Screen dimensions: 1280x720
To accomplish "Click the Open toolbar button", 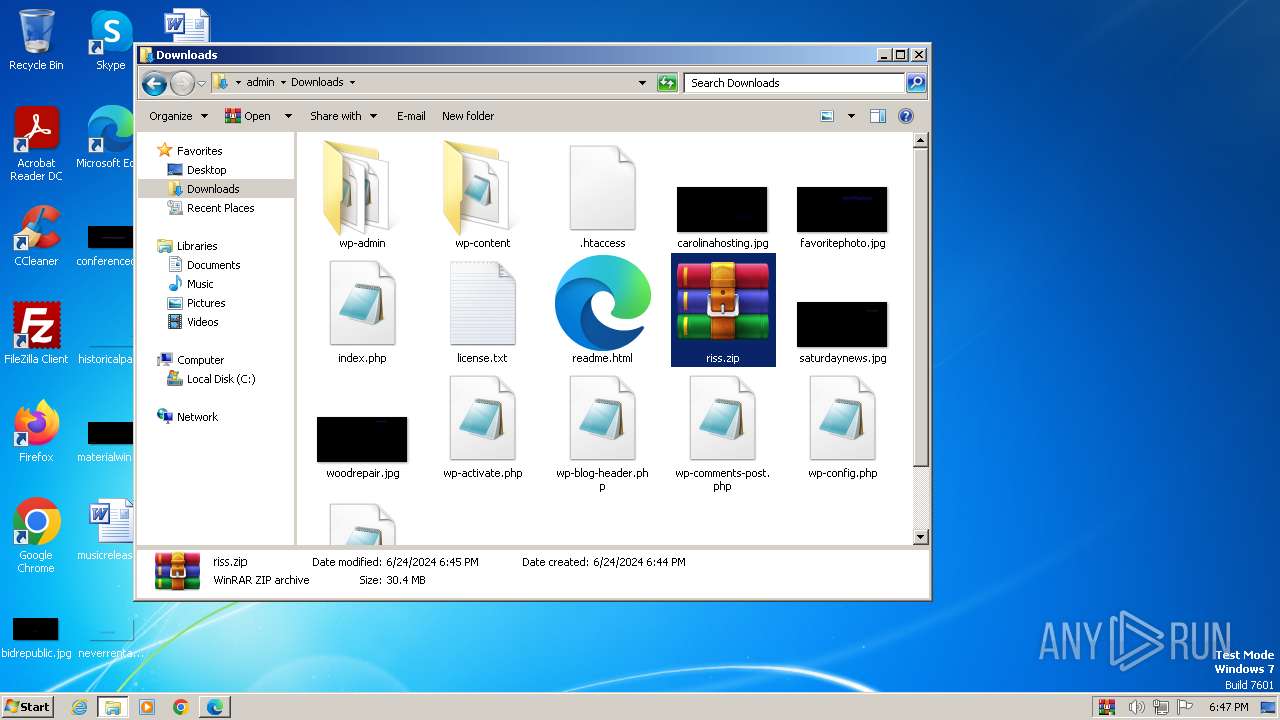I will [248, 116].
